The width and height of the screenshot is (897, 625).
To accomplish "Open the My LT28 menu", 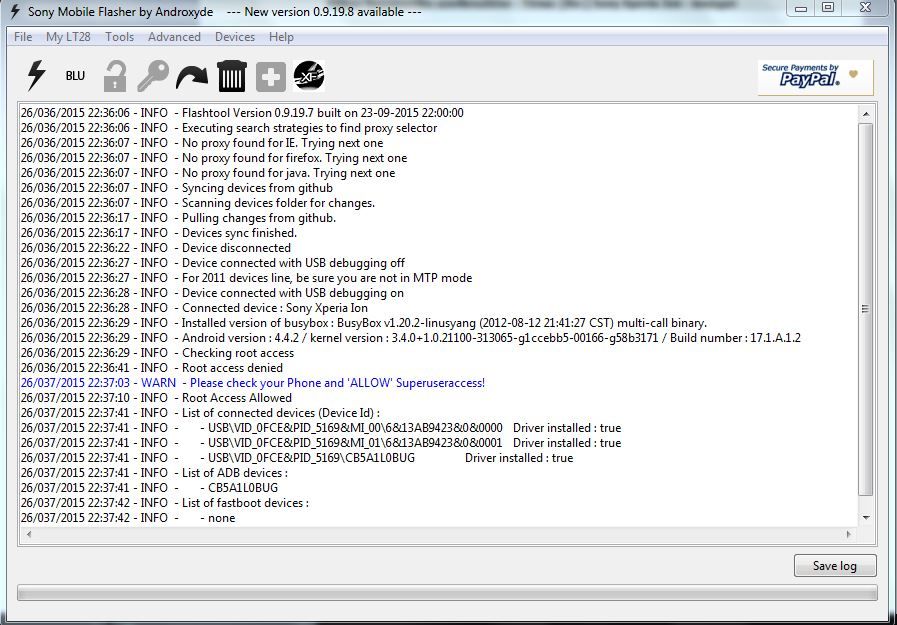I will tap(68, 37).
